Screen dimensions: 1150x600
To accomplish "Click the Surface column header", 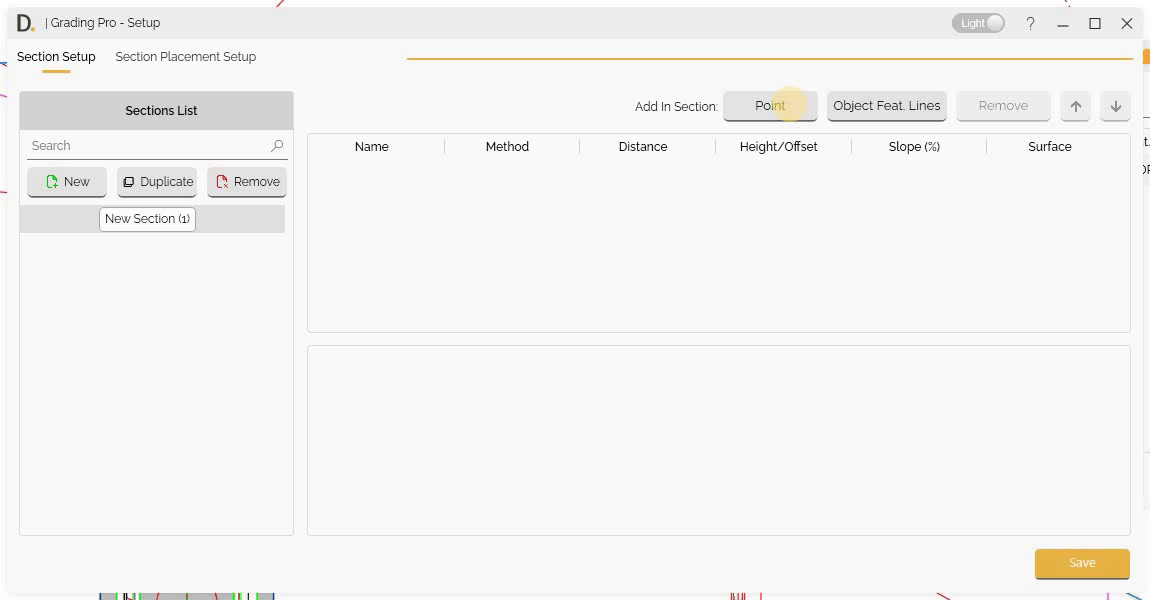I will pyautogui.click(x=1049, y=147).
